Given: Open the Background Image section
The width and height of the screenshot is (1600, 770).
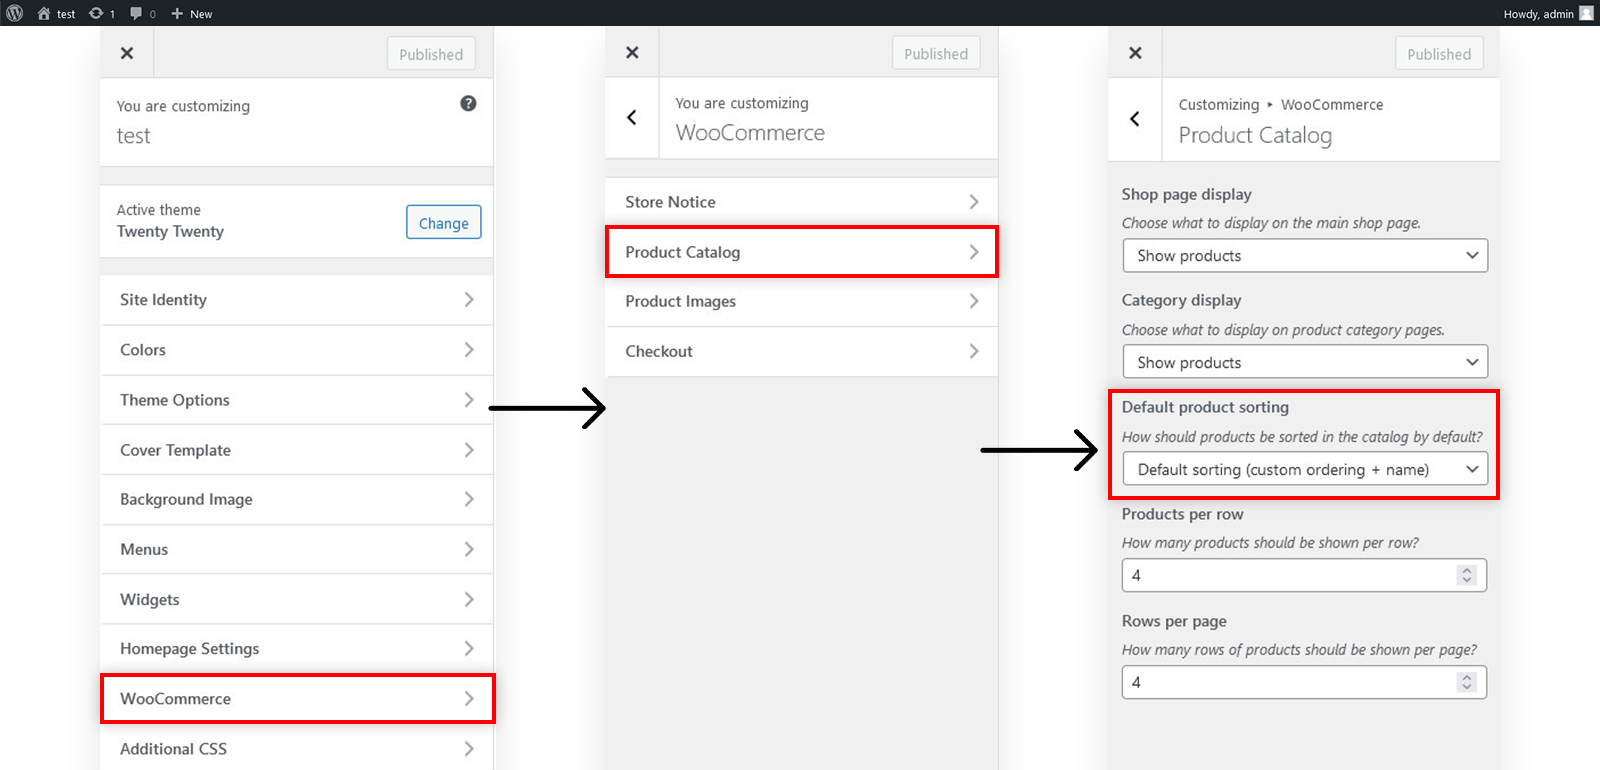Looking at the screenshot, I should point(297,499).
